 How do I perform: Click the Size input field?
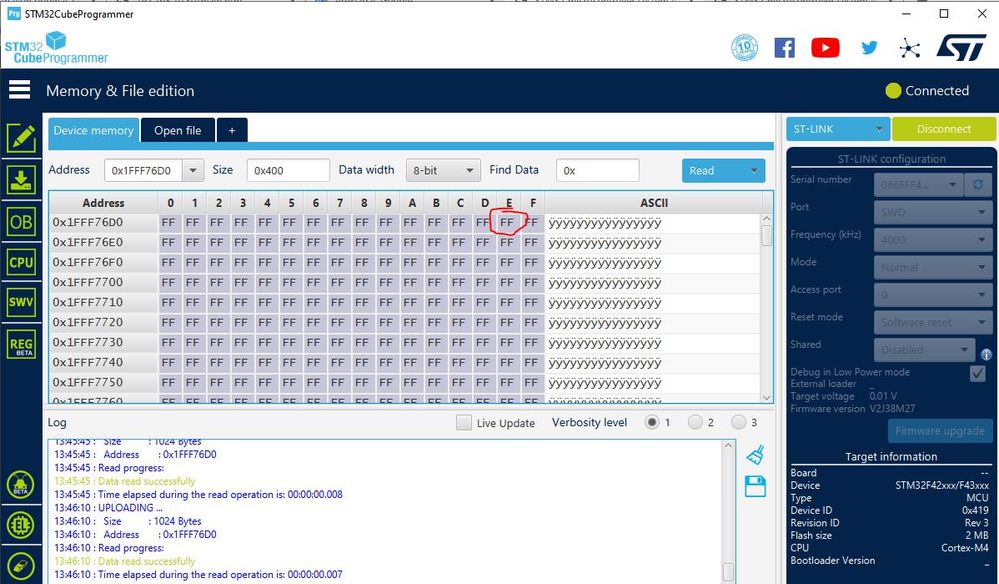pyautogui.click(x=288, y=170)
